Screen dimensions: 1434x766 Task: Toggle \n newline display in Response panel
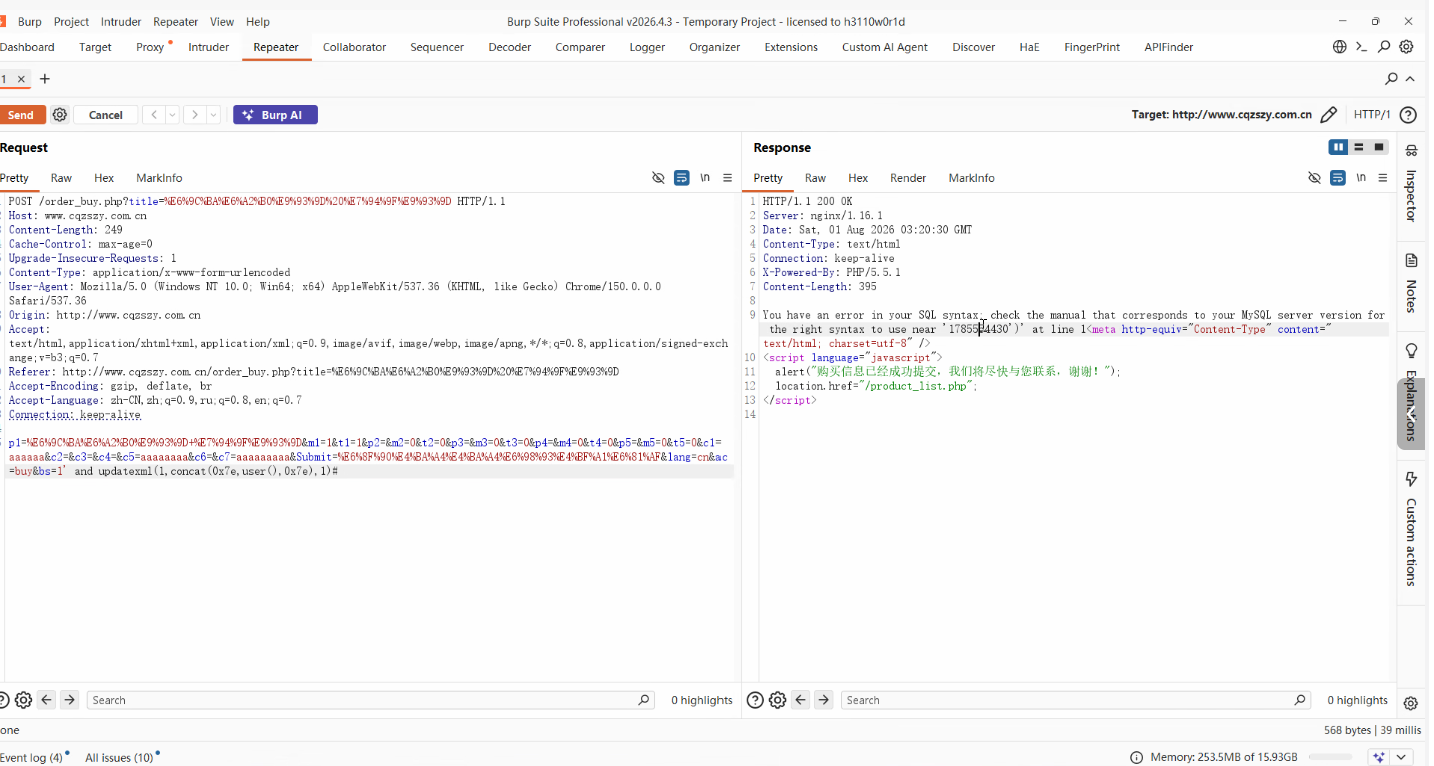pos(1361,178)
